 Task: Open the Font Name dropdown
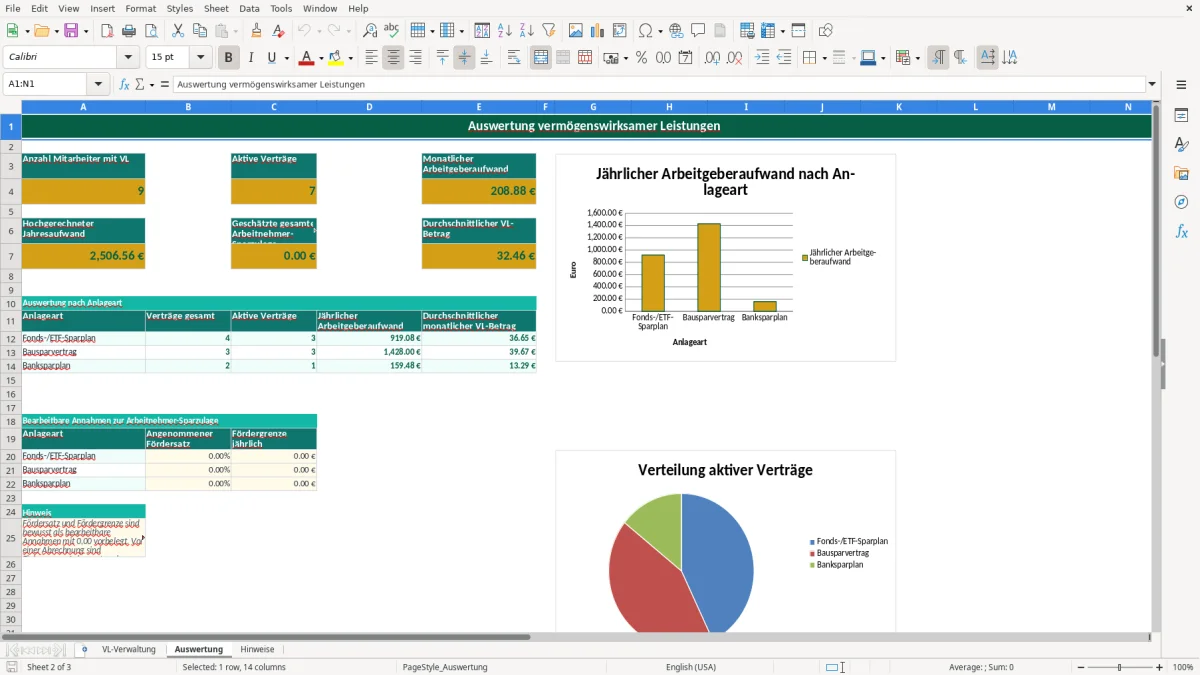[x=128, y=58]
